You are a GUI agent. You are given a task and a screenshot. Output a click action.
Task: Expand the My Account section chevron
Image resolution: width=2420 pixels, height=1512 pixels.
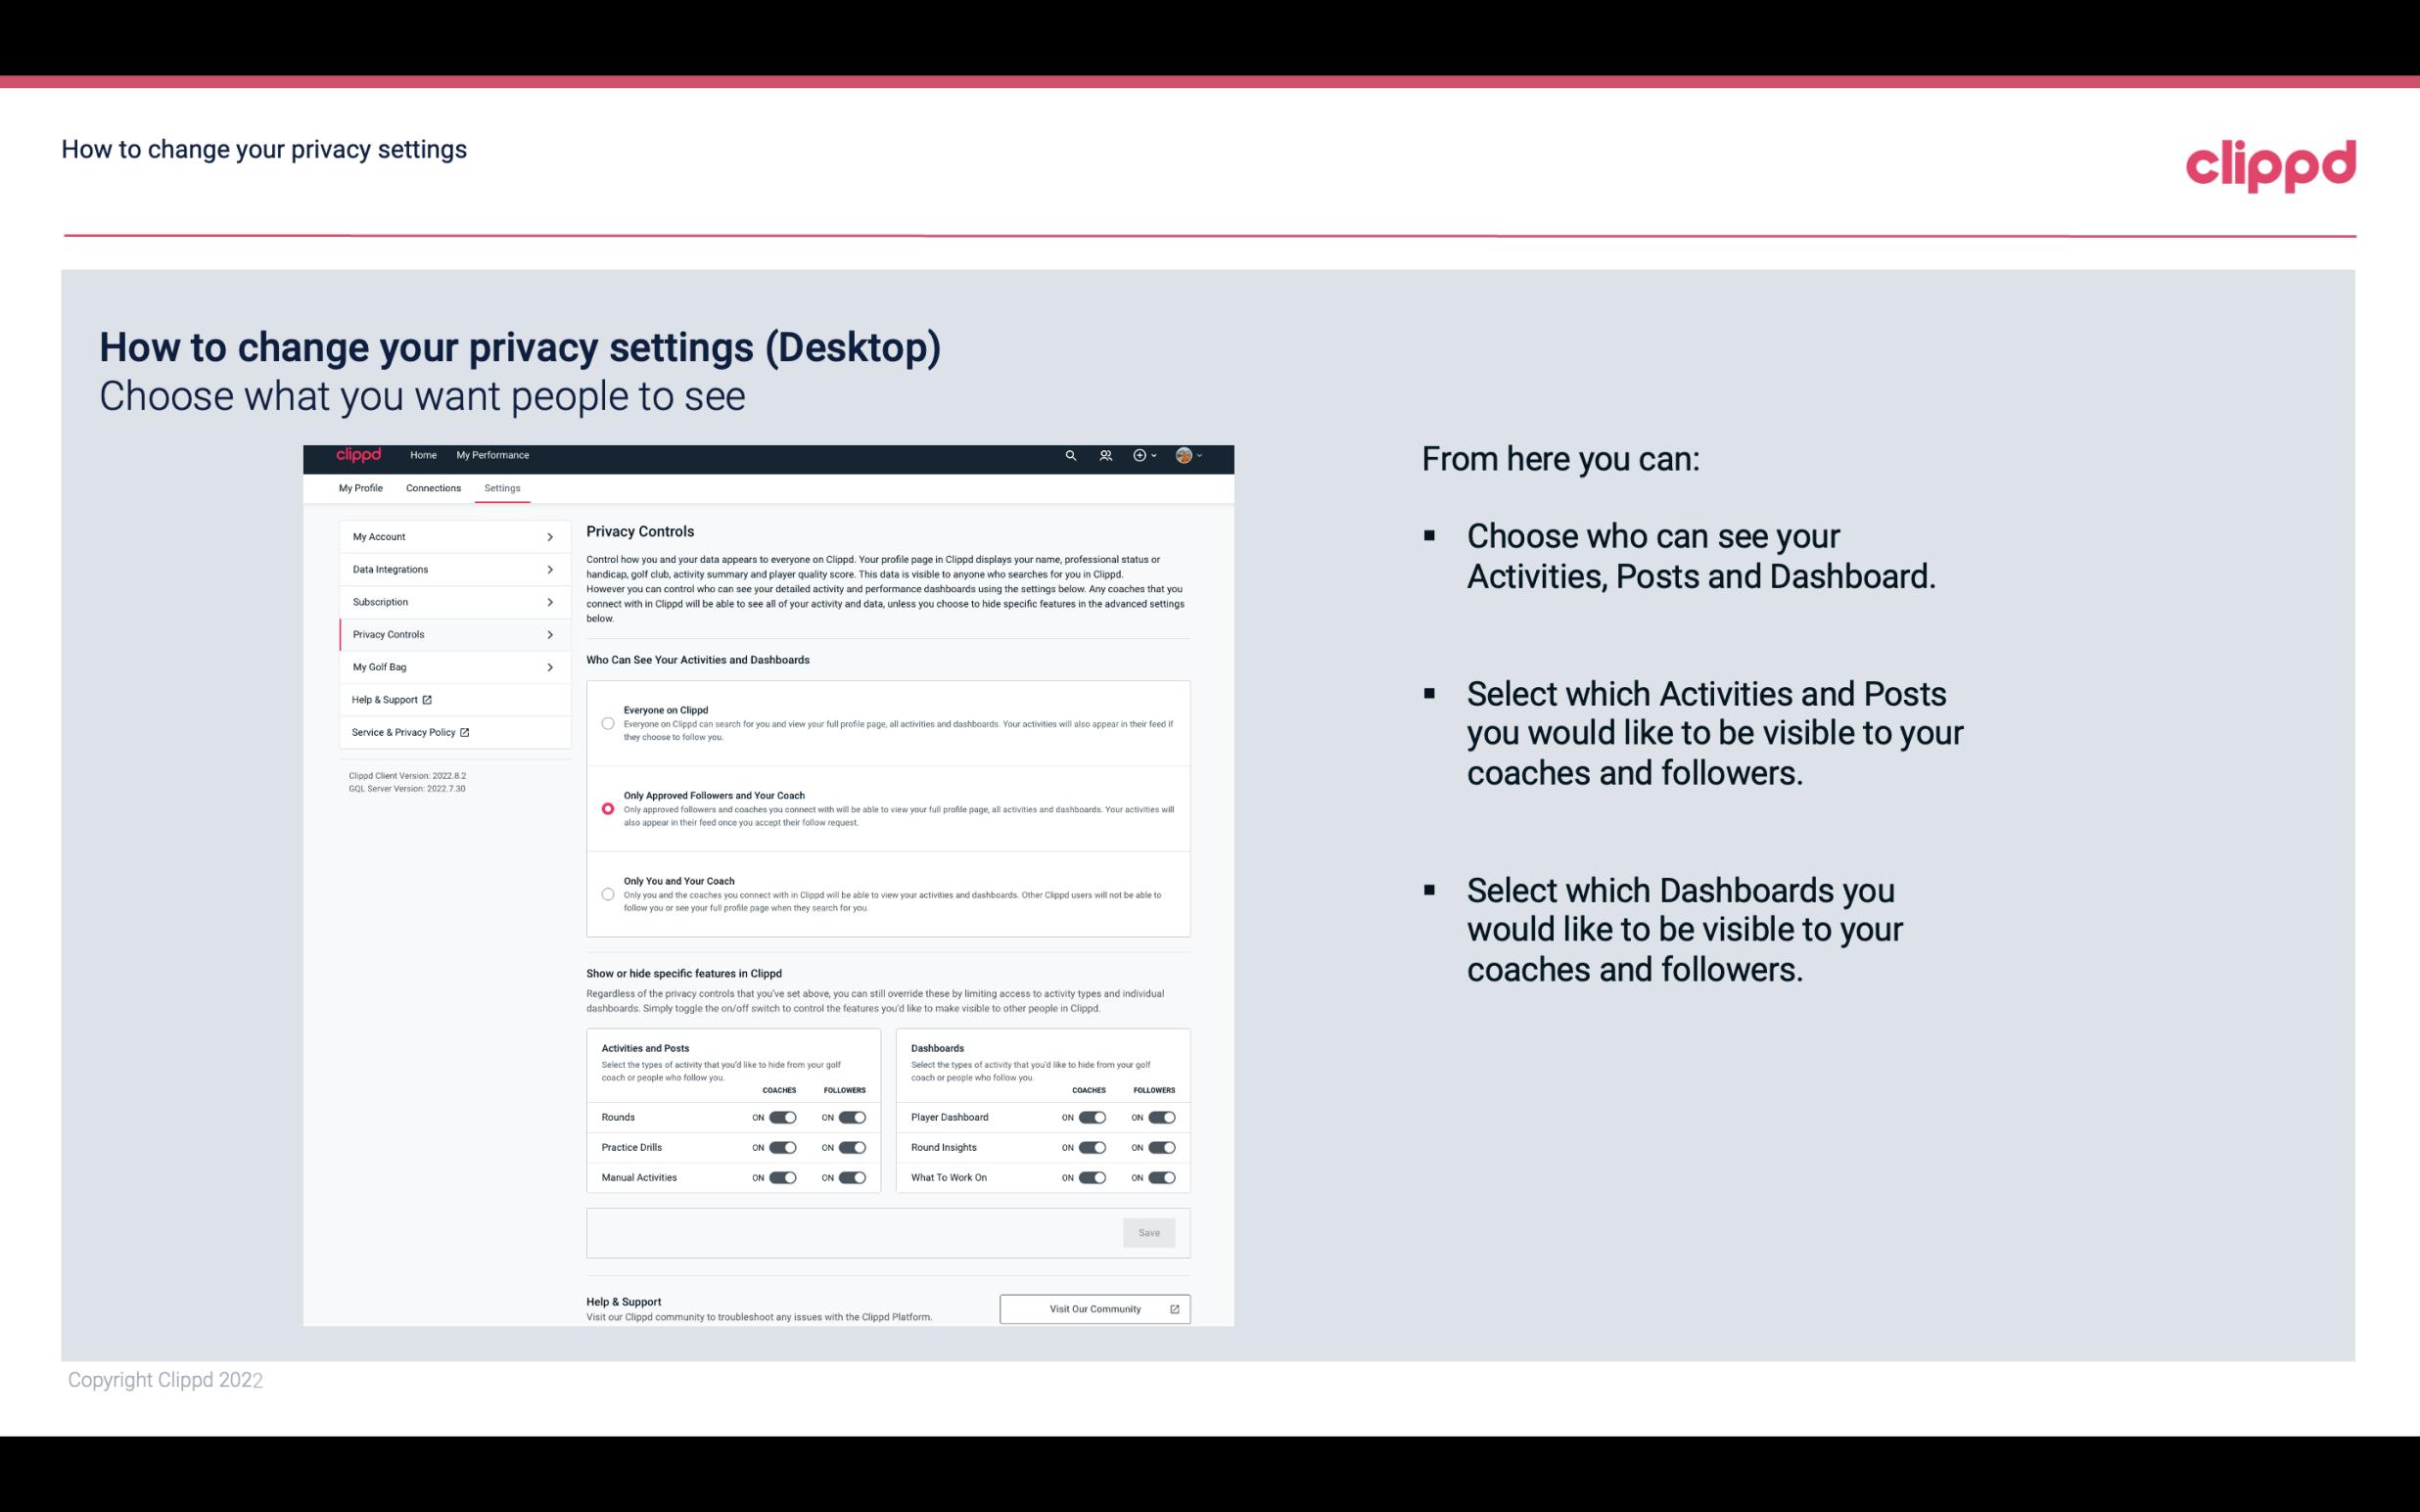pos(549,536)
